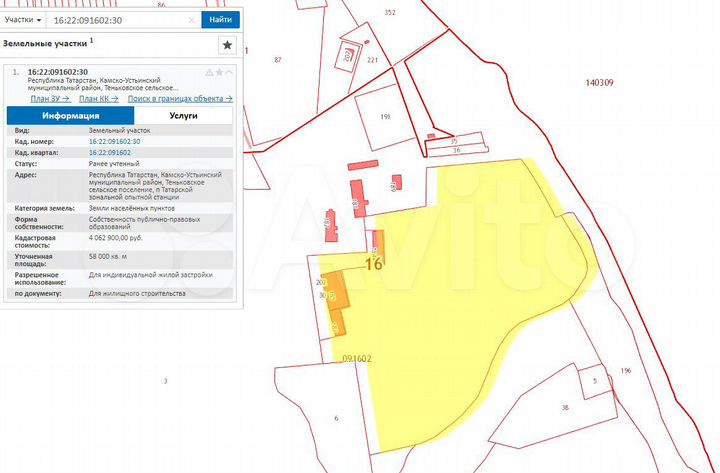Click the favorites star button in panel header
The width and height of the screenshot is (720, 473).
coord(227,45)
